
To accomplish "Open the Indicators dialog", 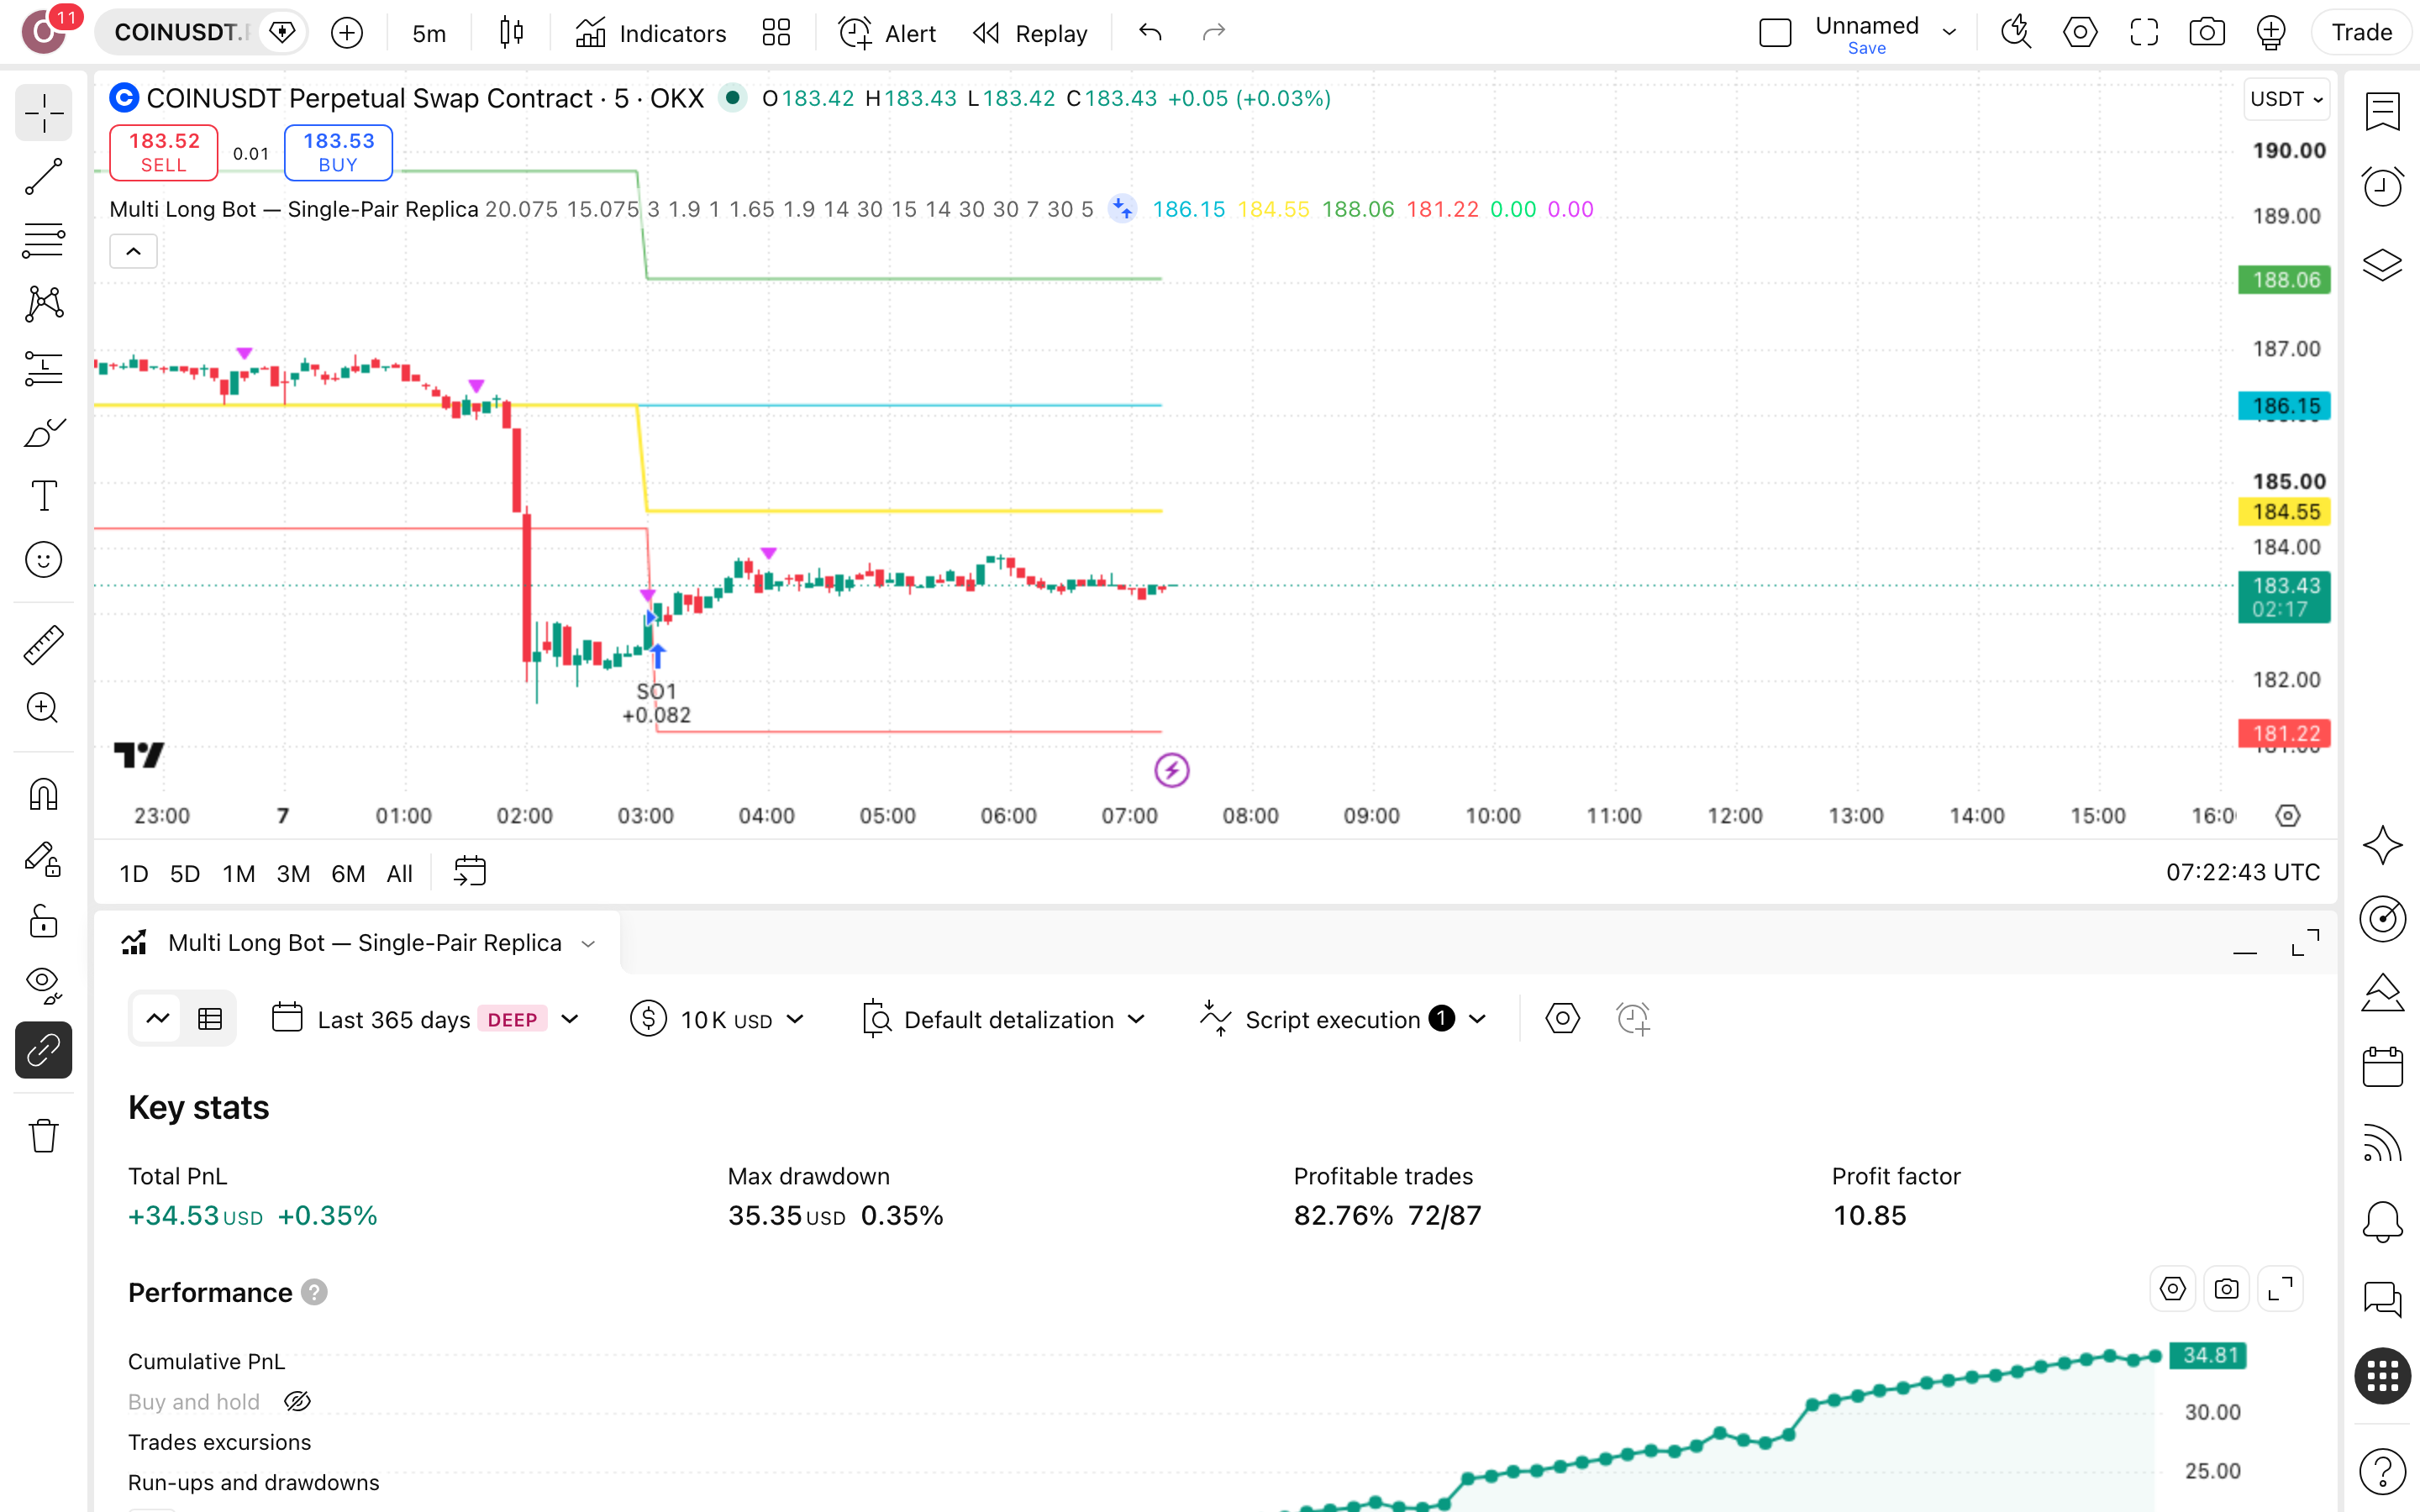I will coord(651,33).
